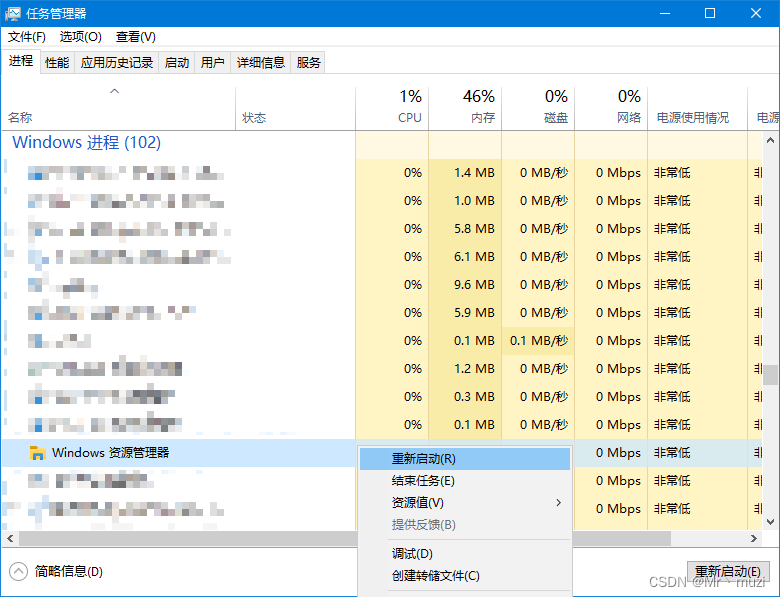780x597 pixels.
Task: Switch to the 启动 tab
Action: 177,63
